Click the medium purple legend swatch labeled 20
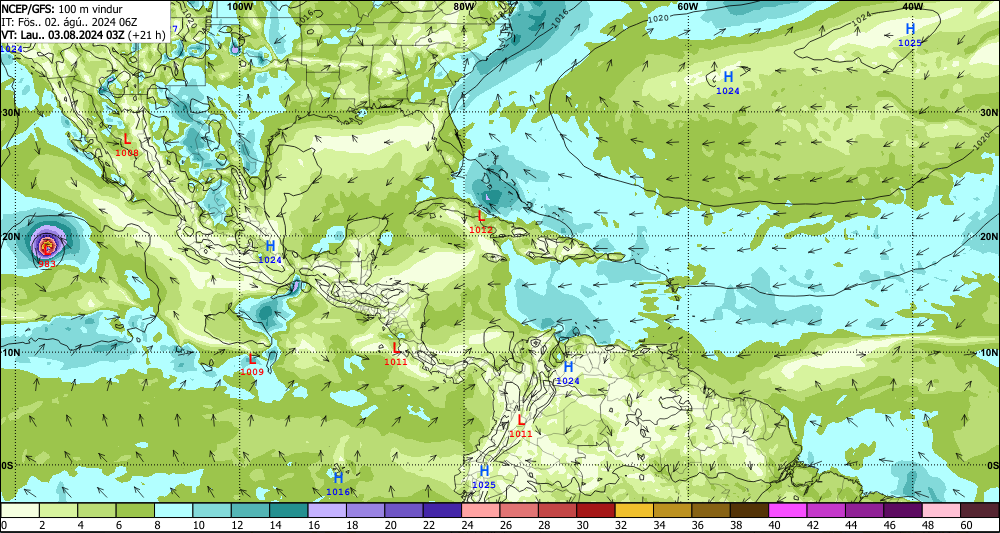Viewport: 1000px width, 533px height. (403, 510)
